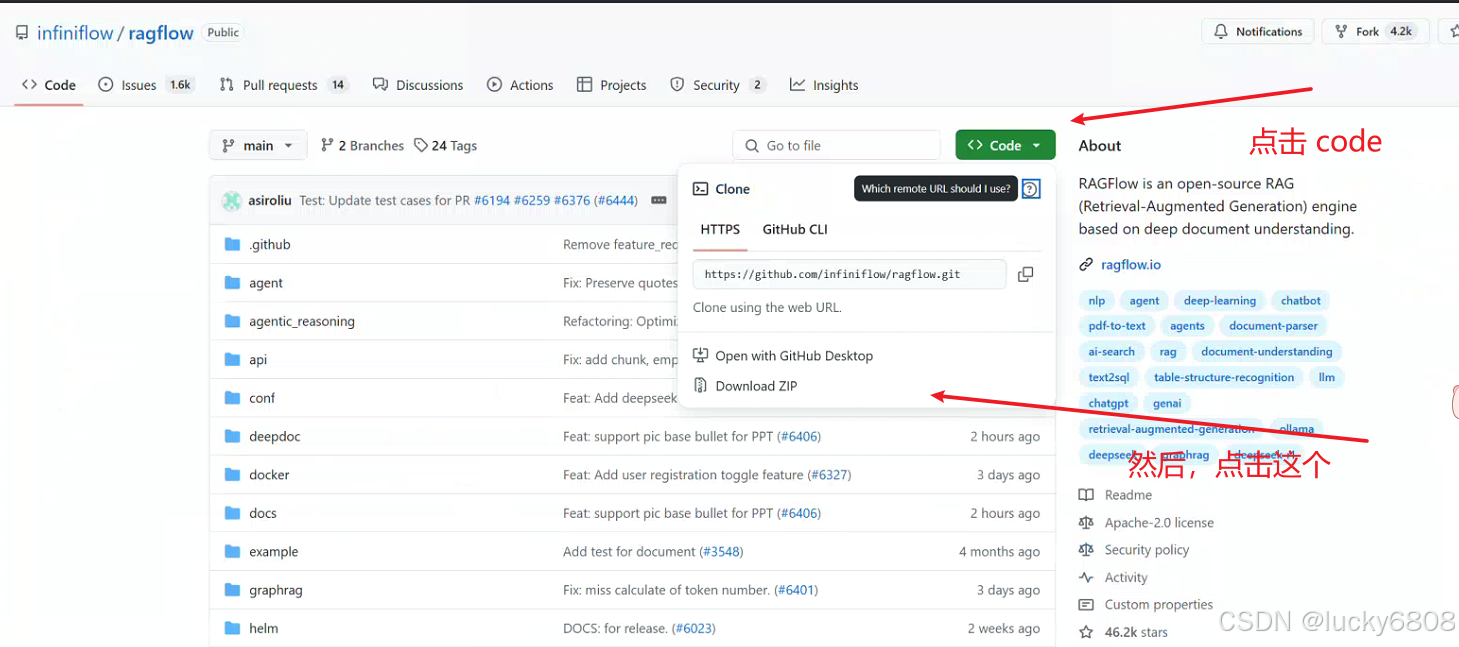
Task: View 2 Branches link
Action: tap(362, 145)
